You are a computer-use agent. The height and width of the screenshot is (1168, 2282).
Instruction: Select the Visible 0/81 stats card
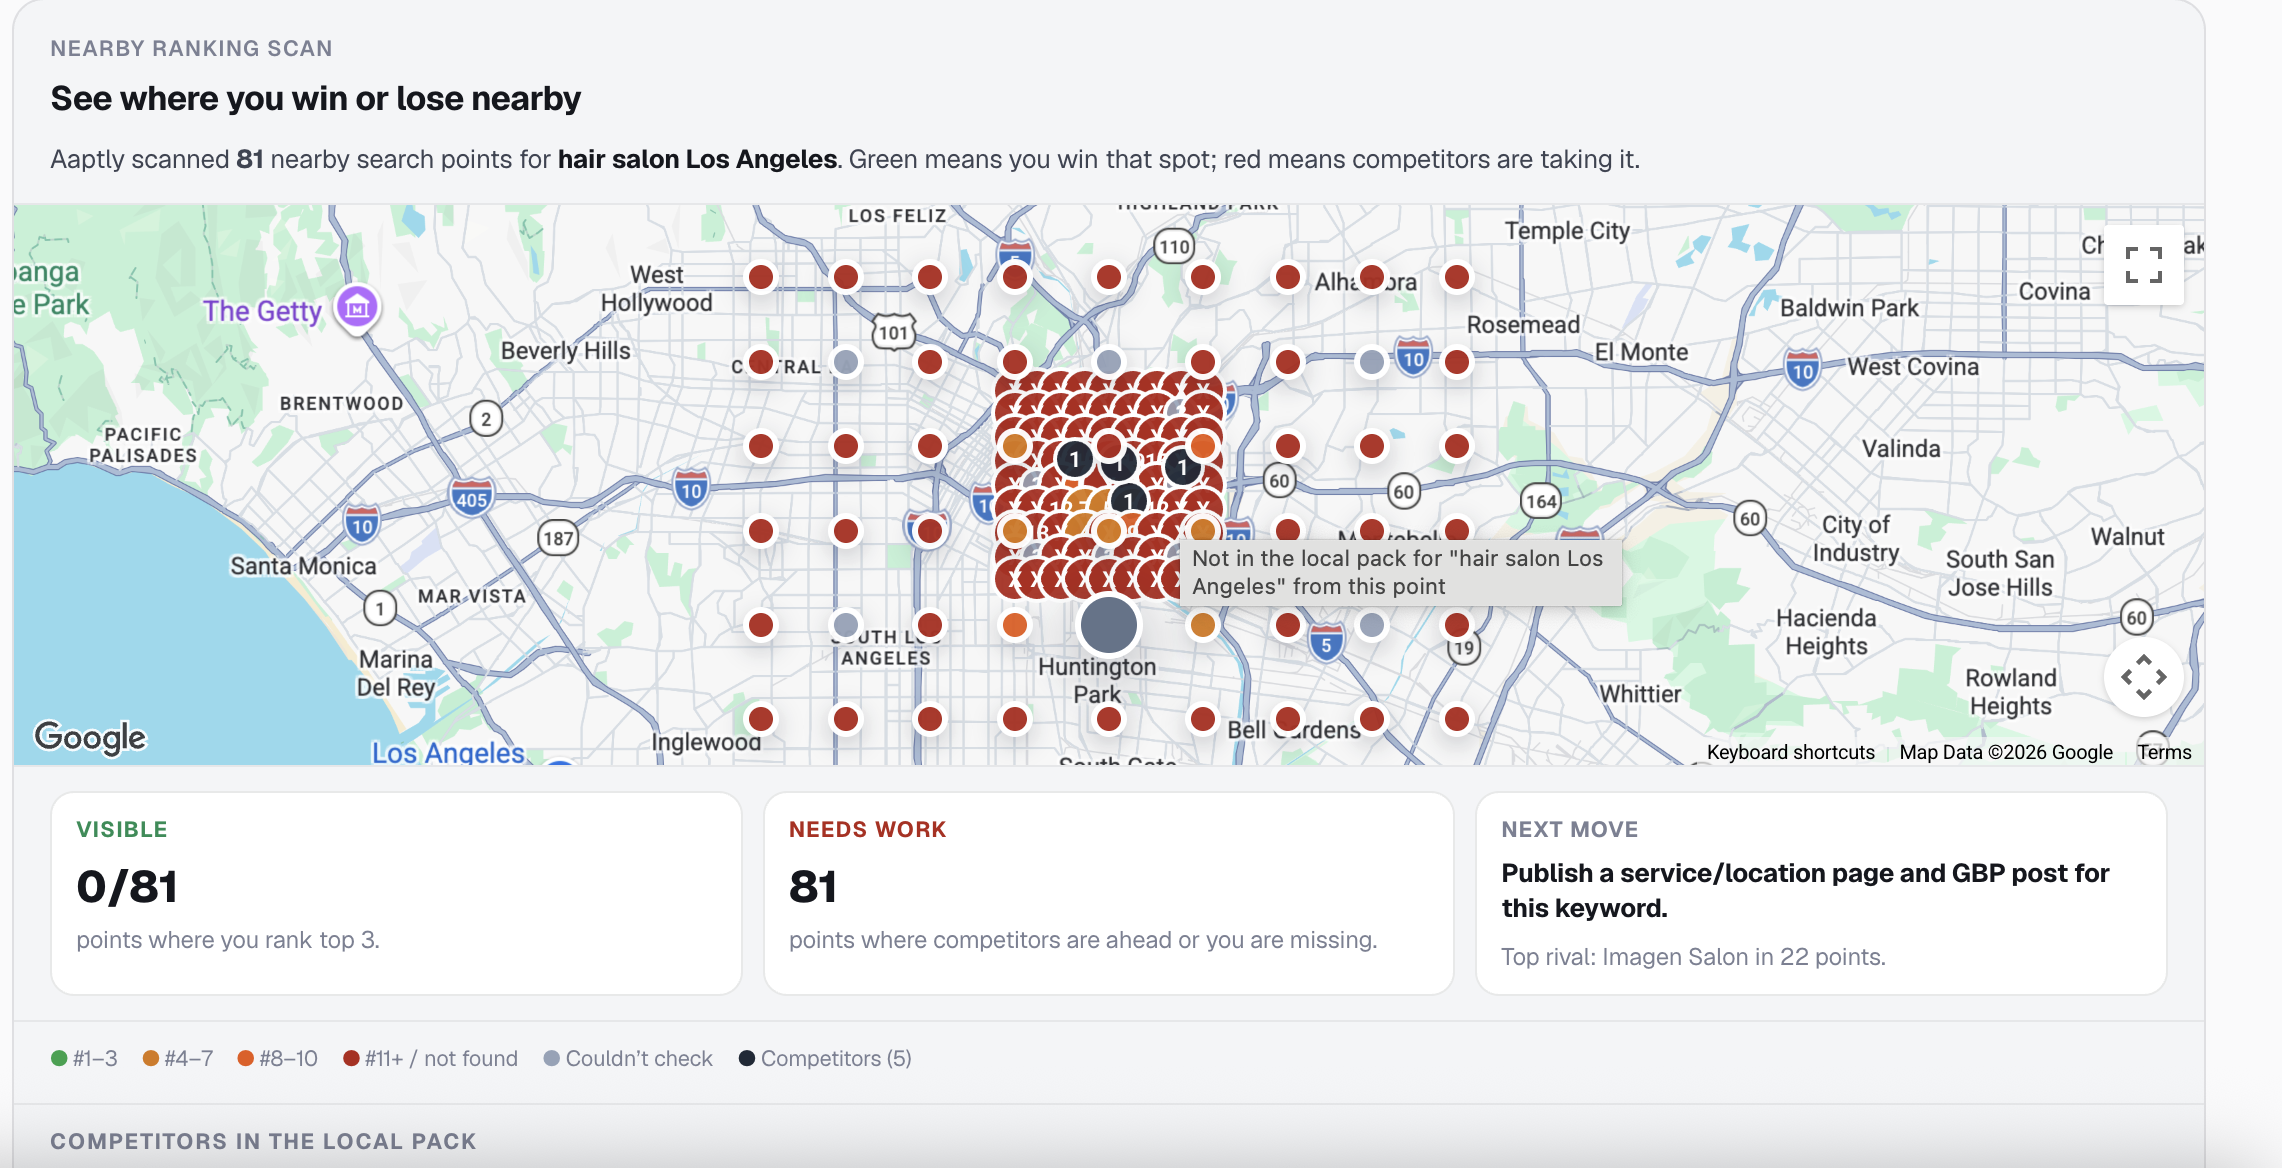[x=396, y=893]
